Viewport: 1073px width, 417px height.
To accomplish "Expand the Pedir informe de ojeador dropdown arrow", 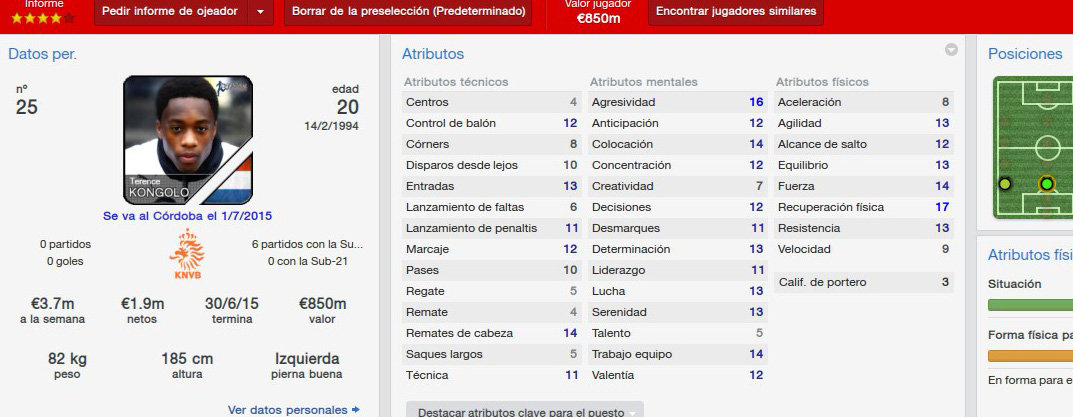I will [x=260, y=12].
